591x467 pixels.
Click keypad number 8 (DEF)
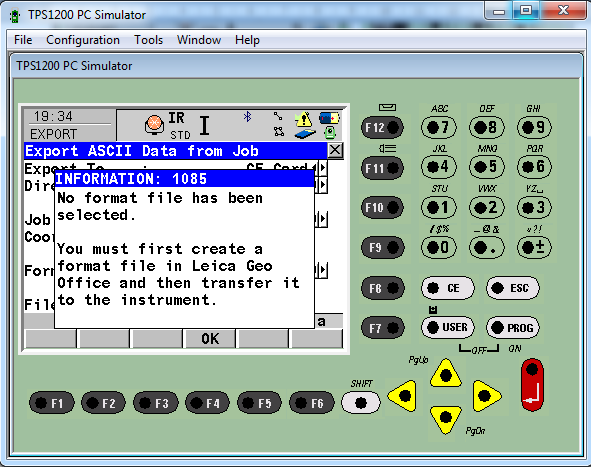(x=487, y=127)
